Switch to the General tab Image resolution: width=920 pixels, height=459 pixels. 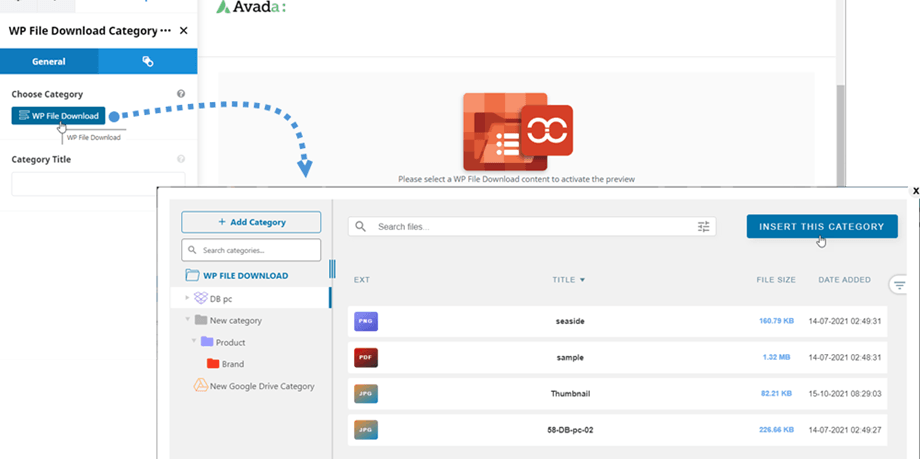click(49, 61)
